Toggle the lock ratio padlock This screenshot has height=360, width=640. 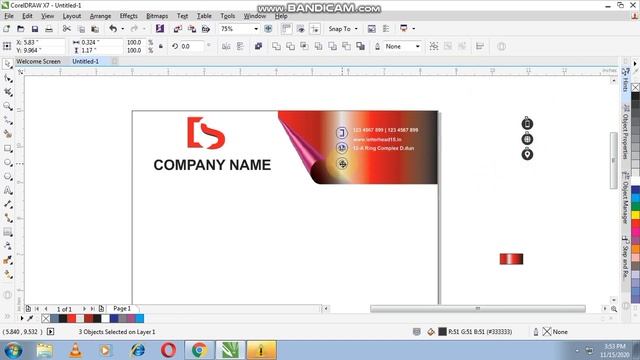(x=161, y=46)
